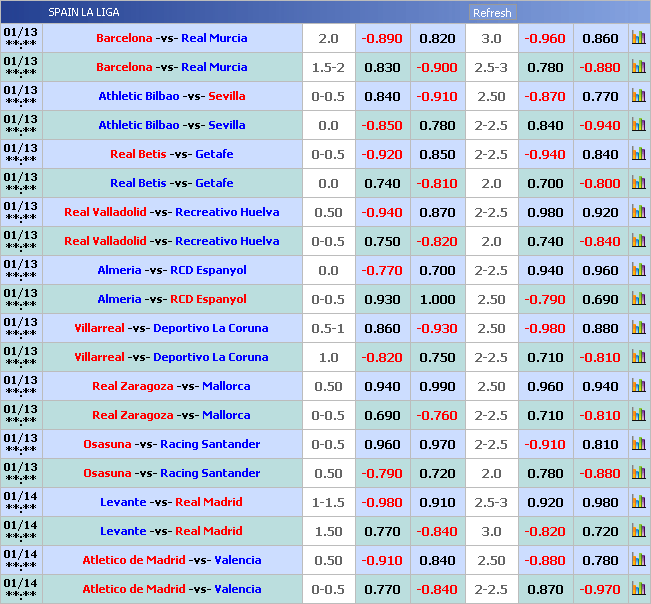Open chart icon for Real Valladolid 0.50 row
Image resolution: width=651 pixels, height=604 pixels.
click(x=638, y=212)
